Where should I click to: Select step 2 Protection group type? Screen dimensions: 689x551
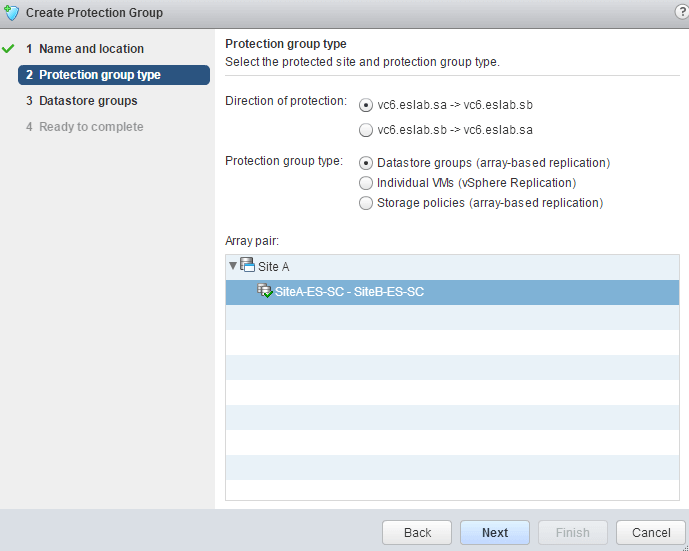click(99, 75)
